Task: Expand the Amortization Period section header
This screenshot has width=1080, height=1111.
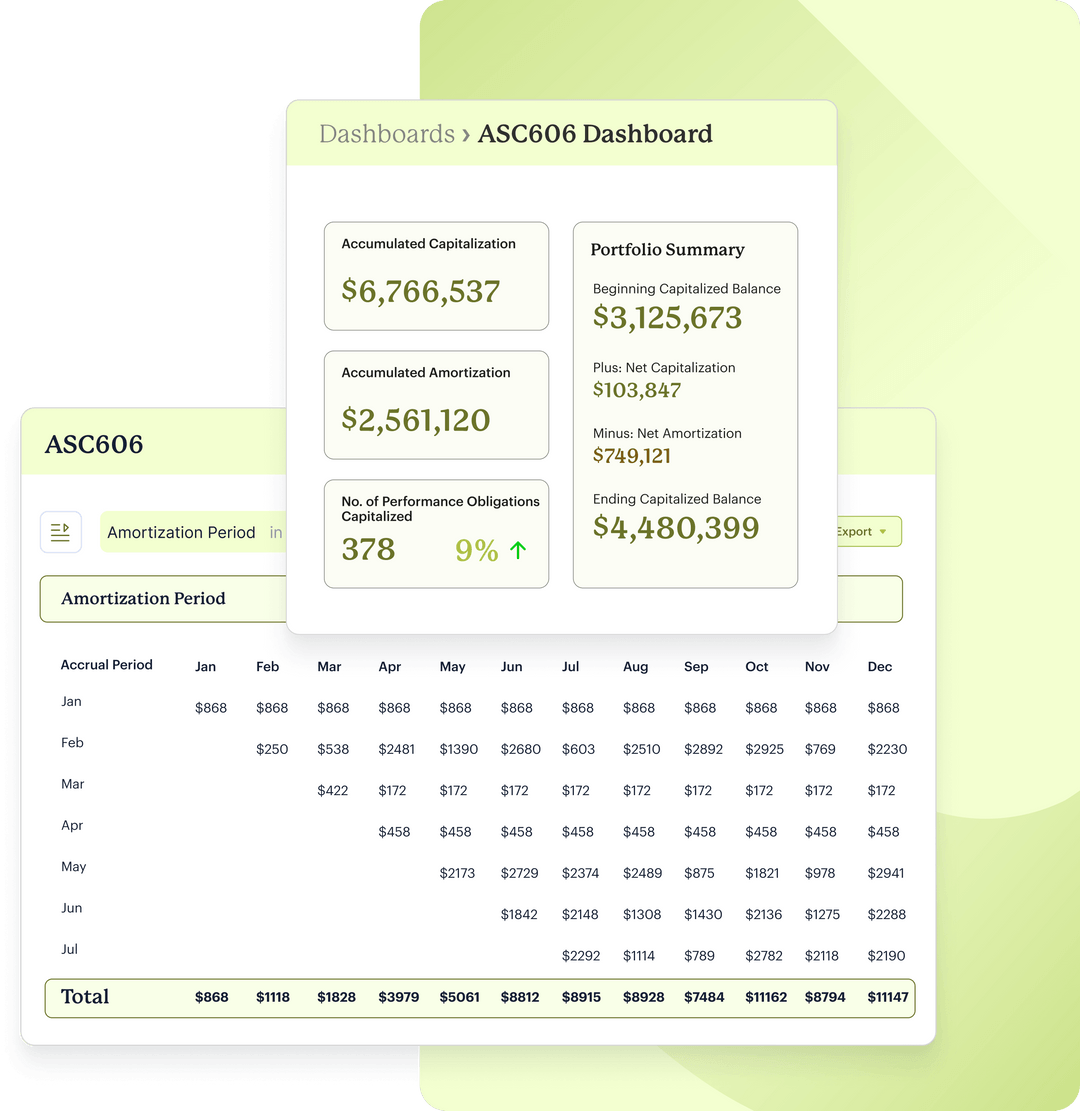Action: click(144, 598)
